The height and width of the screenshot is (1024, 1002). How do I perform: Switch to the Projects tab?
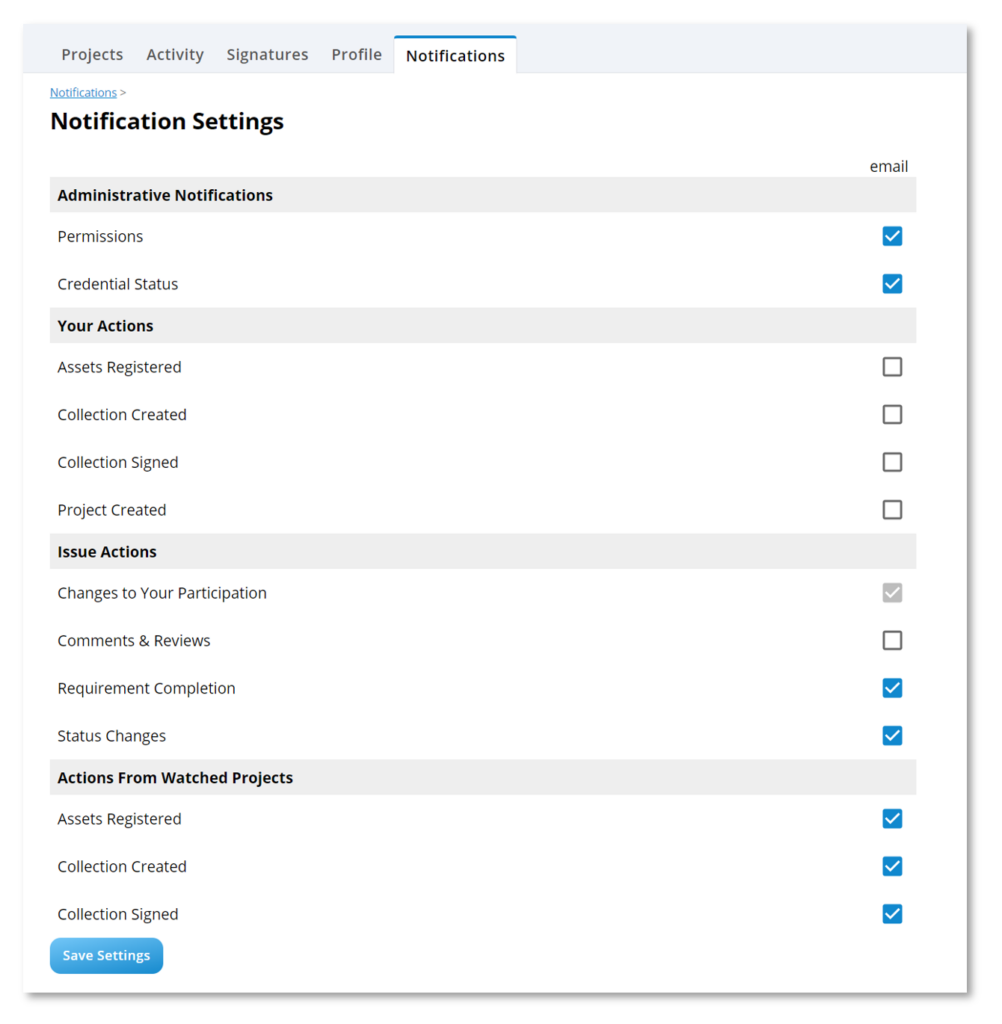coord(92,54)
